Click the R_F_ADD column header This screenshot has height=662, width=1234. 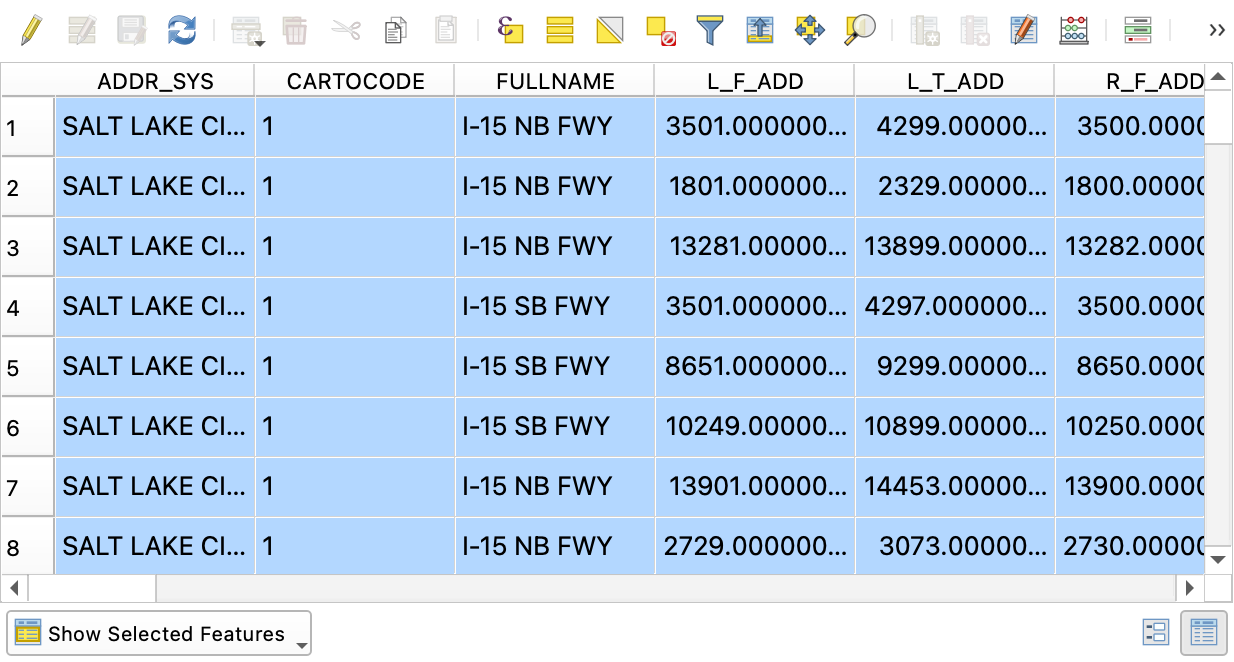pyautogui.click(x=1130, y=81)
